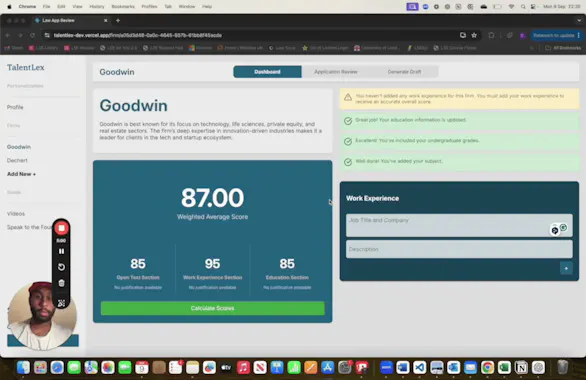Click Add New + in sidebar
586x380 pixels.
coord(21,174)
